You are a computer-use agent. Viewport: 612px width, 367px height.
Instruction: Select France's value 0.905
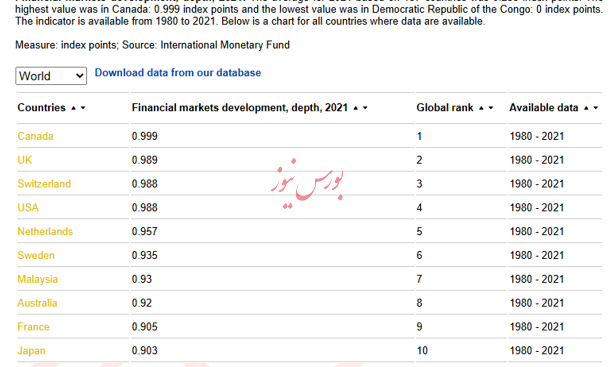(x=144, y=327)
